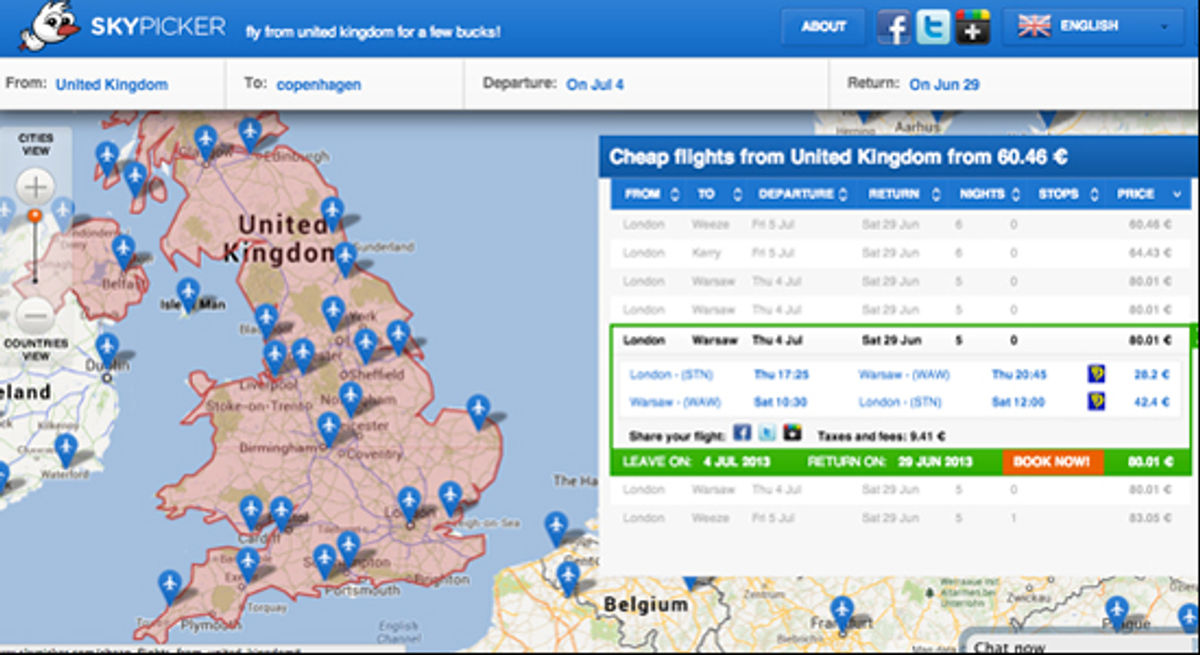Open Skypicker's Google+ page from the header

point(973,27)
